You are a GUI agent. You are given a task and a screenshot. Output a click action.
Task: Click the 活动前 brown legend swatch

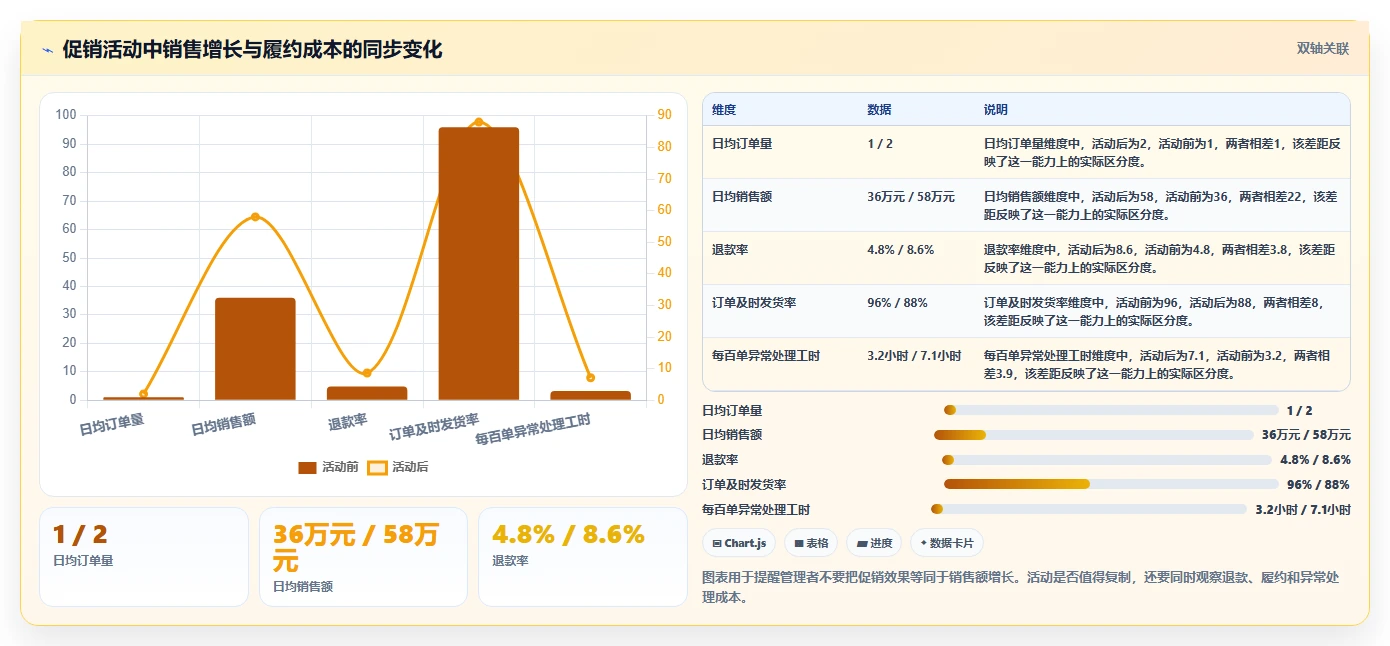[307, 467]
